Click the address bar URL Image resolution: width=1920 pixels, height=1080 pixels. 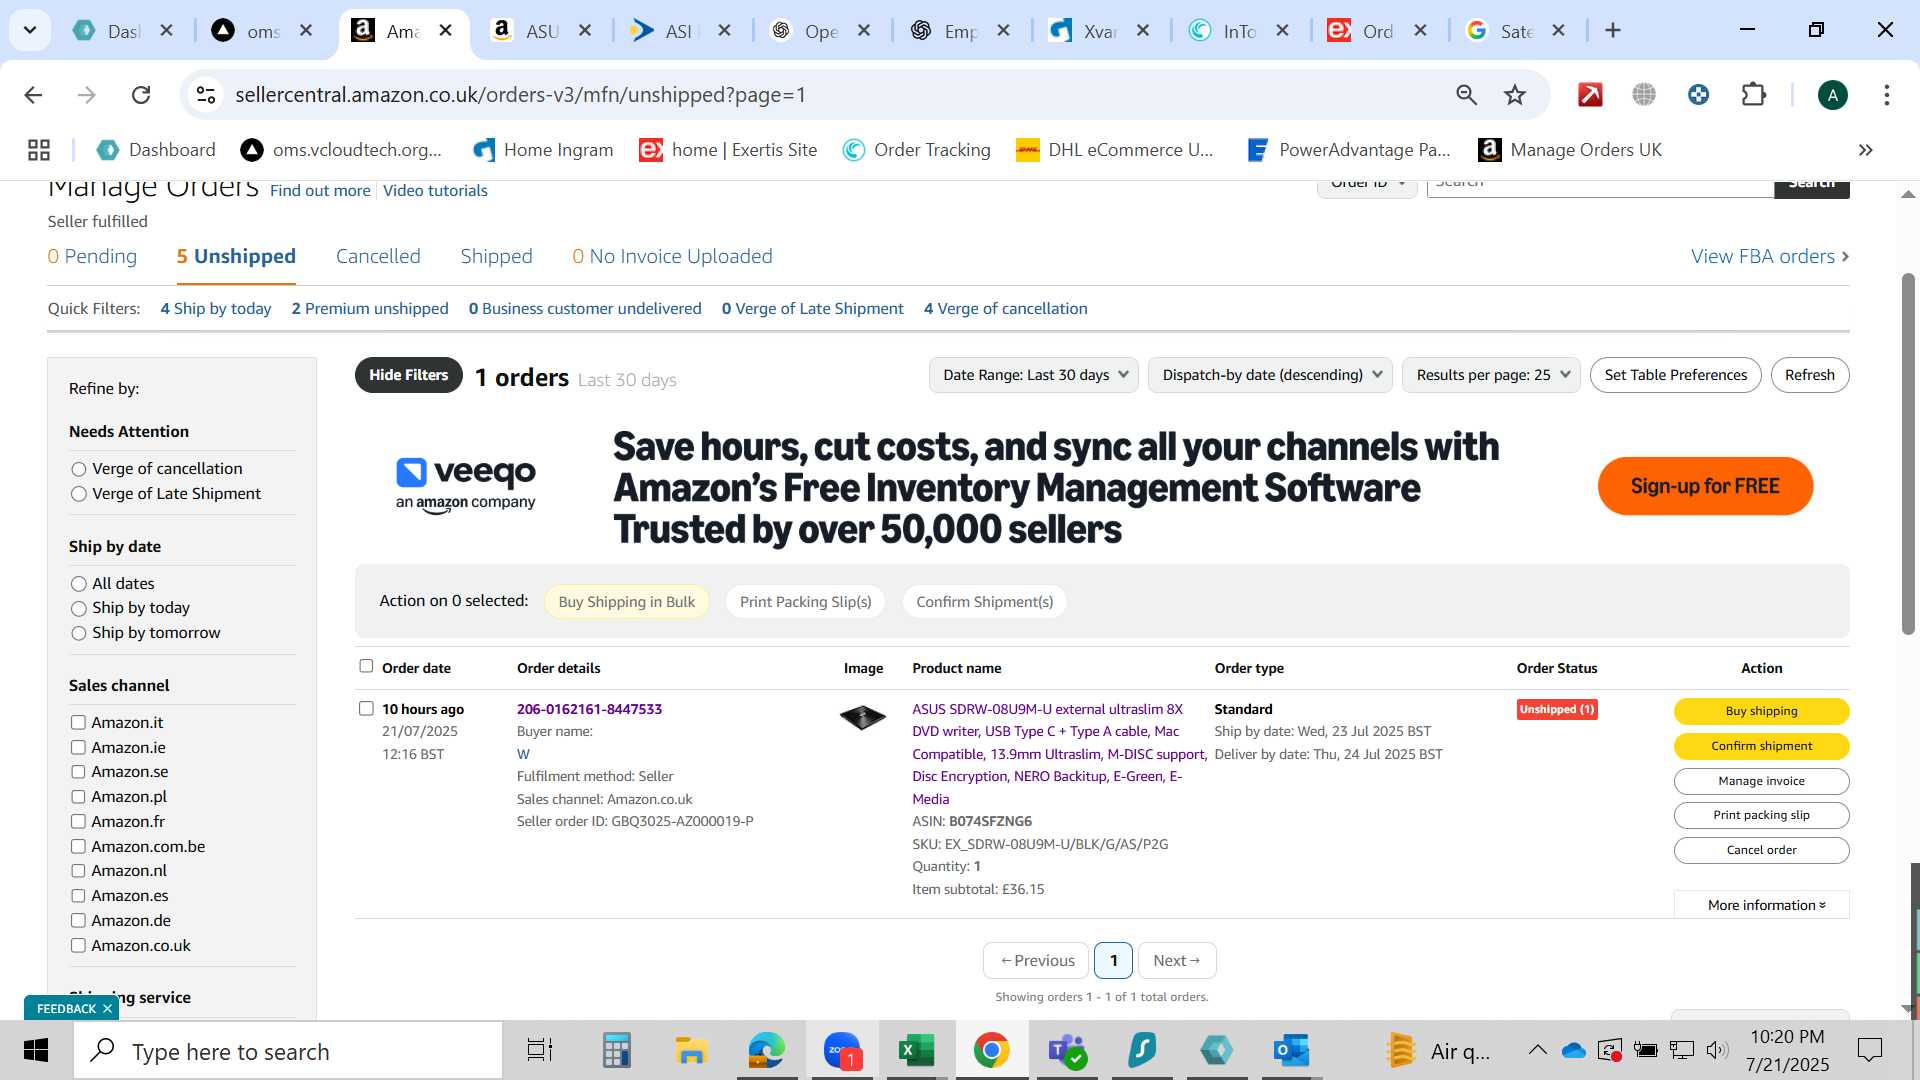point(520,95)
